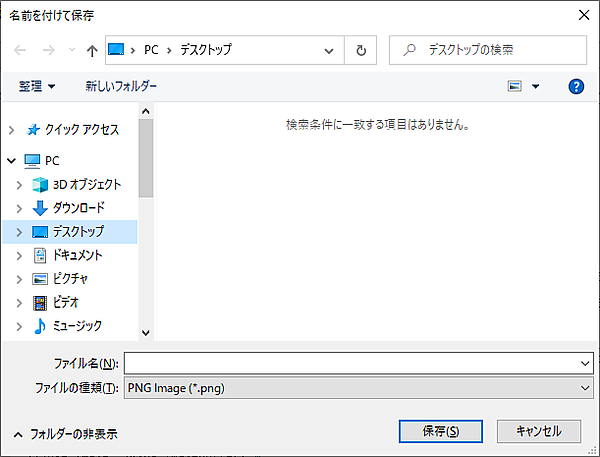The height and width of the screenshot is (457, 600).
Task: Open help with the blue question icon
Action: [x=576, y=87]
